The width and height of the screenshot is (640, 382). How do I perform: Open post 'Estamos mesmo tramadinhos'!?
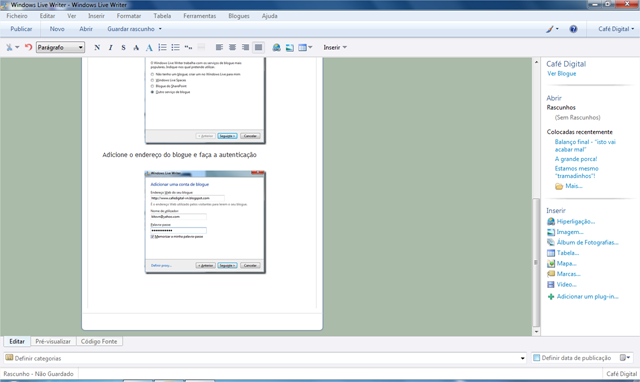coord(576,172)
